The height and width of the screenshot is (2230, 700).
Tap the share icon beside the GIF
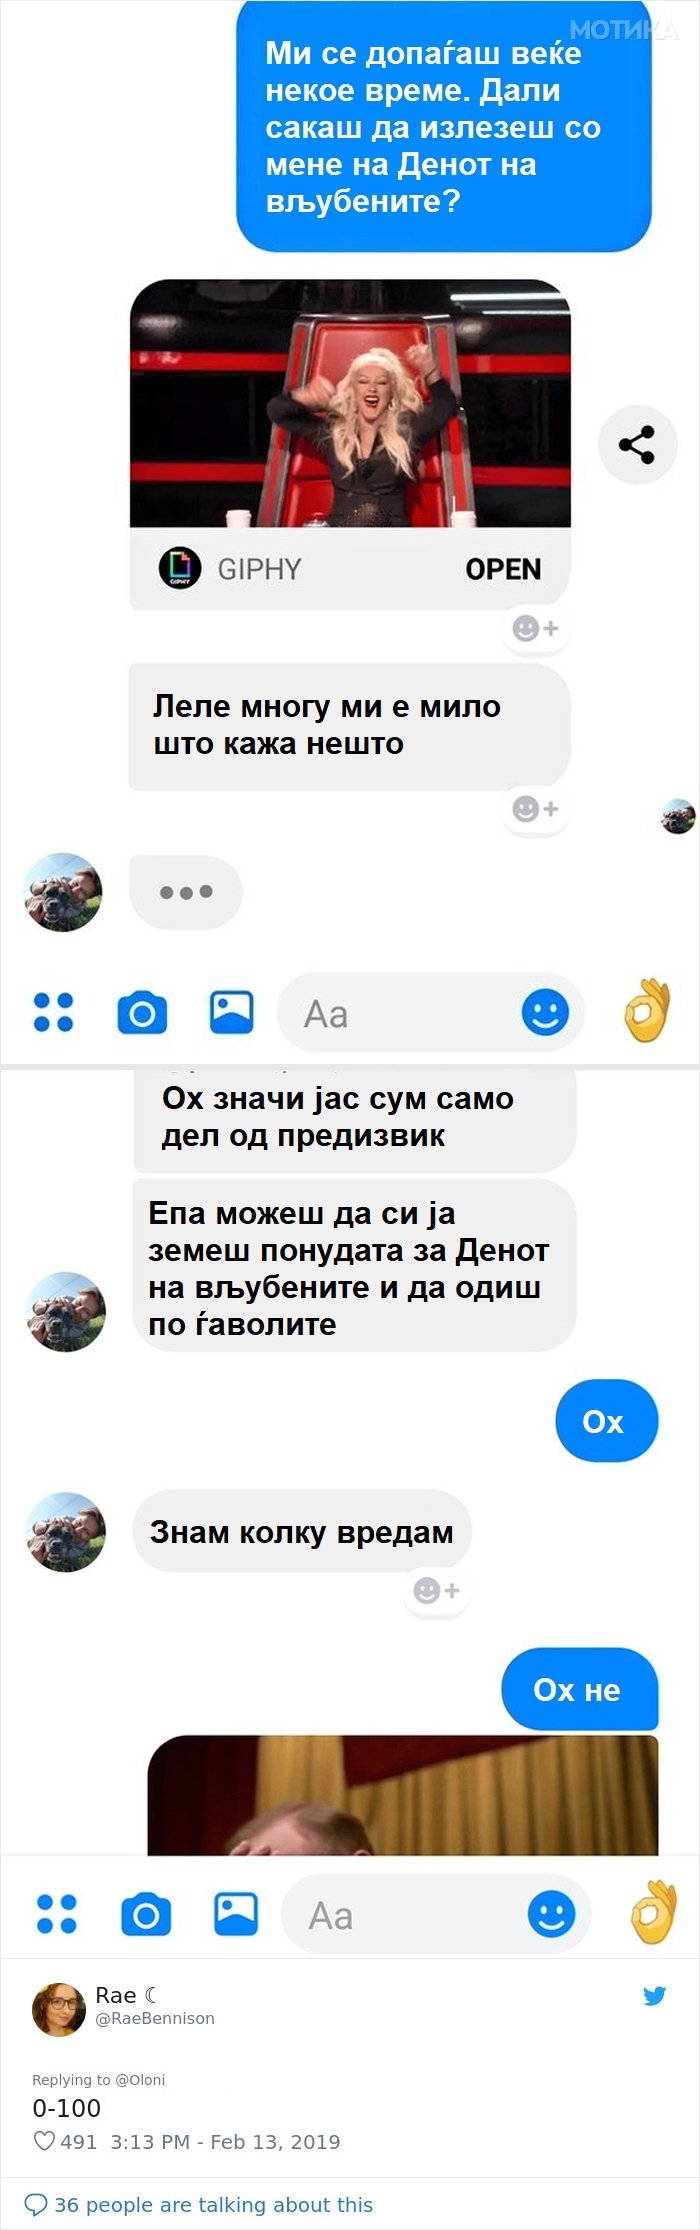pyautogui.click(x=637, y=444)
